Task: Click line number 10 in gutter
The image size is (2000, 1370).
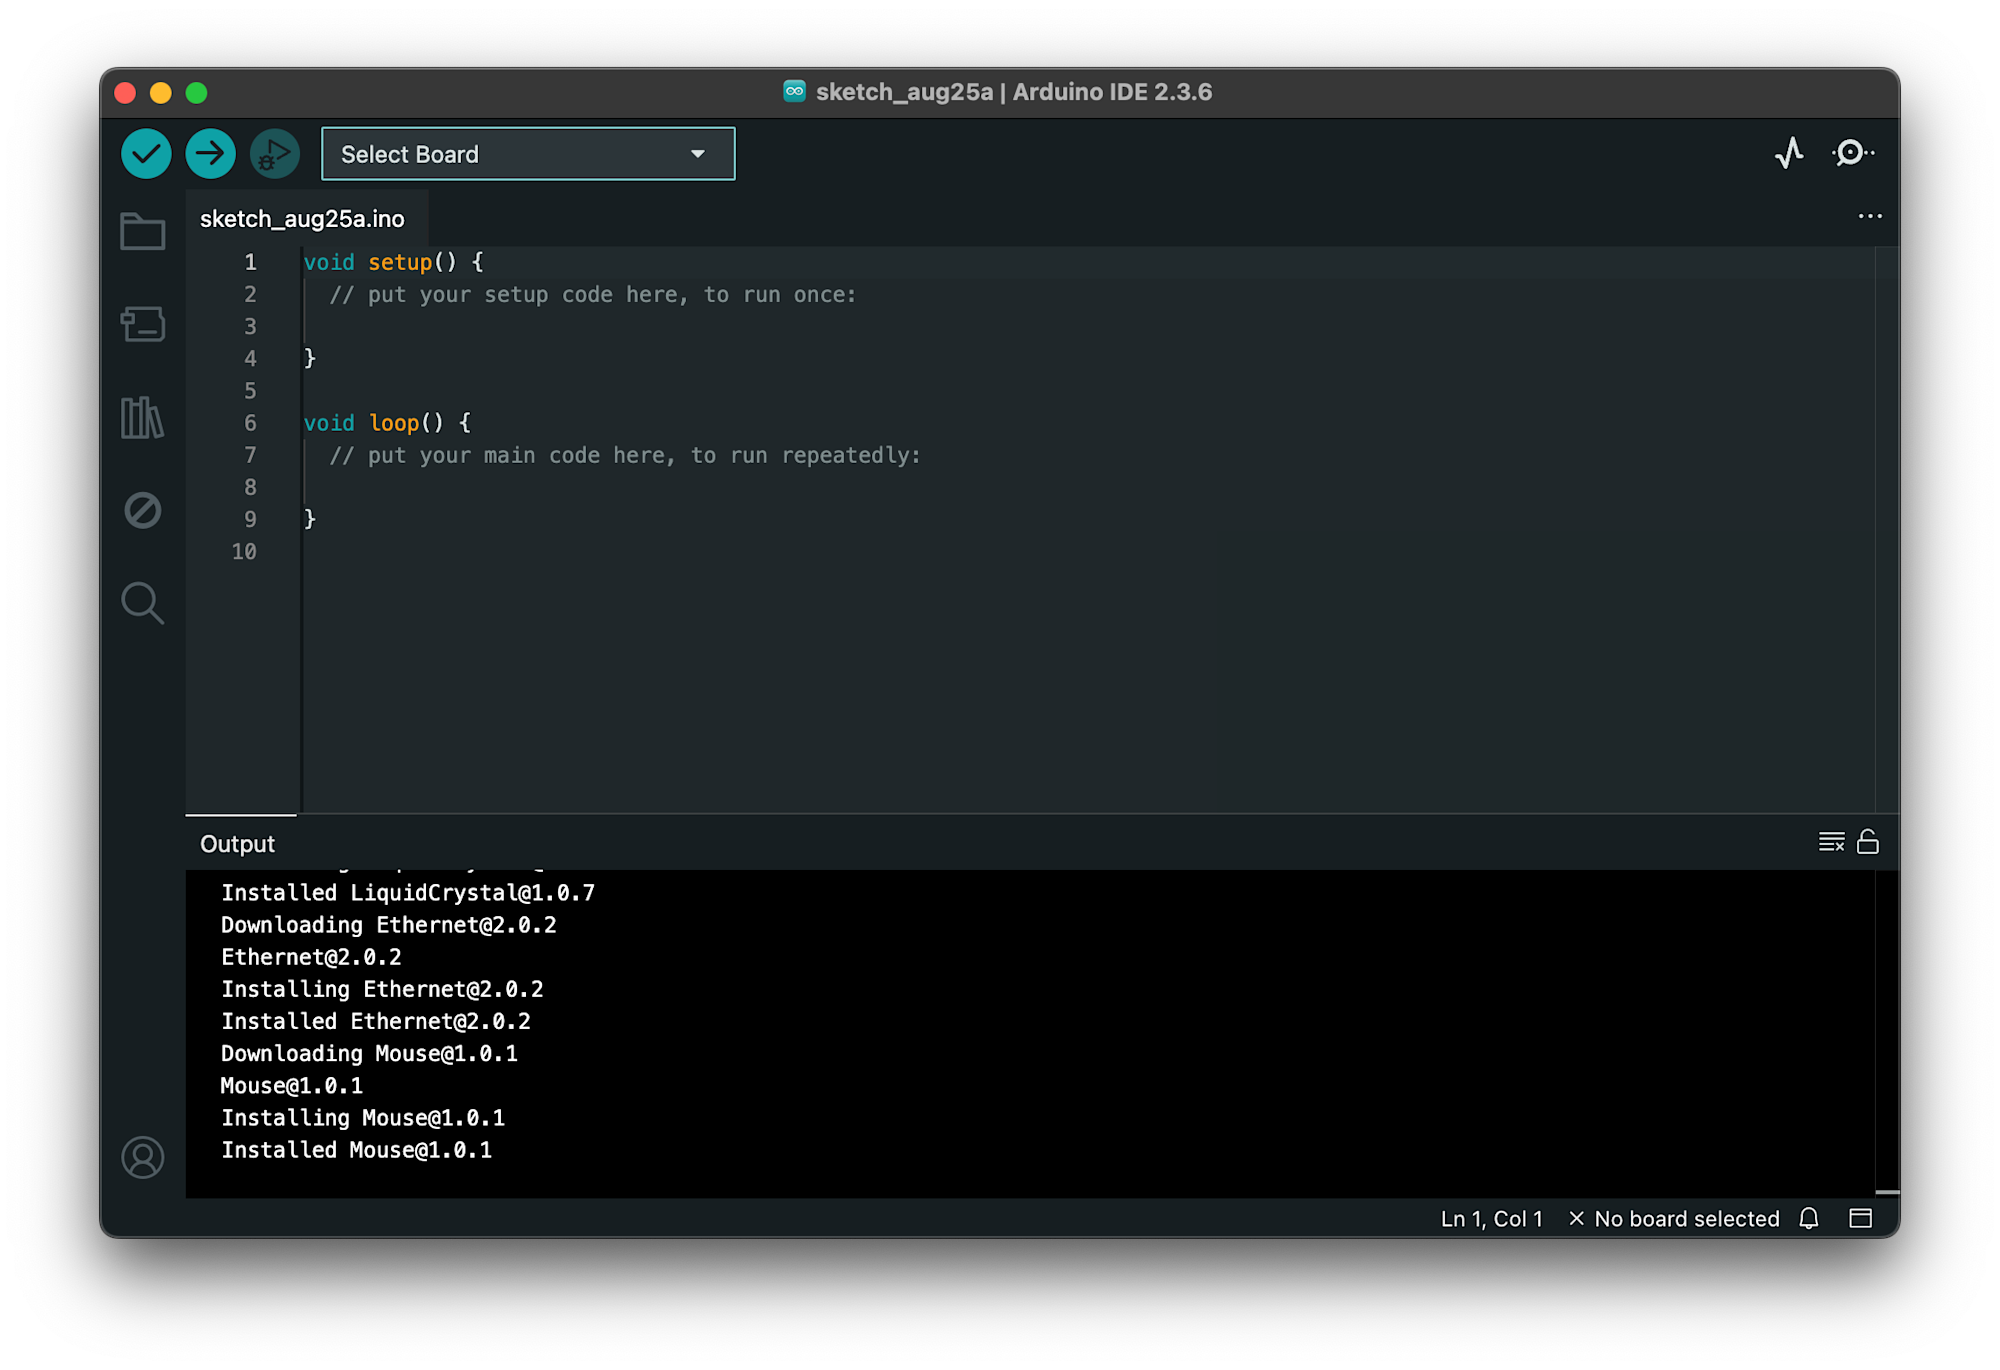Action: click(x=244, y=551)
